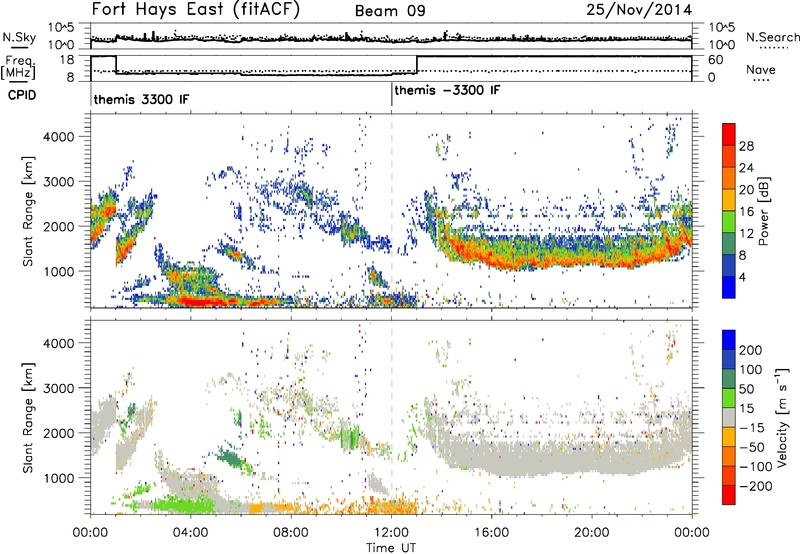
Task: Click the dashed 12:00 line in velocity panel
Action: point(391,417)
